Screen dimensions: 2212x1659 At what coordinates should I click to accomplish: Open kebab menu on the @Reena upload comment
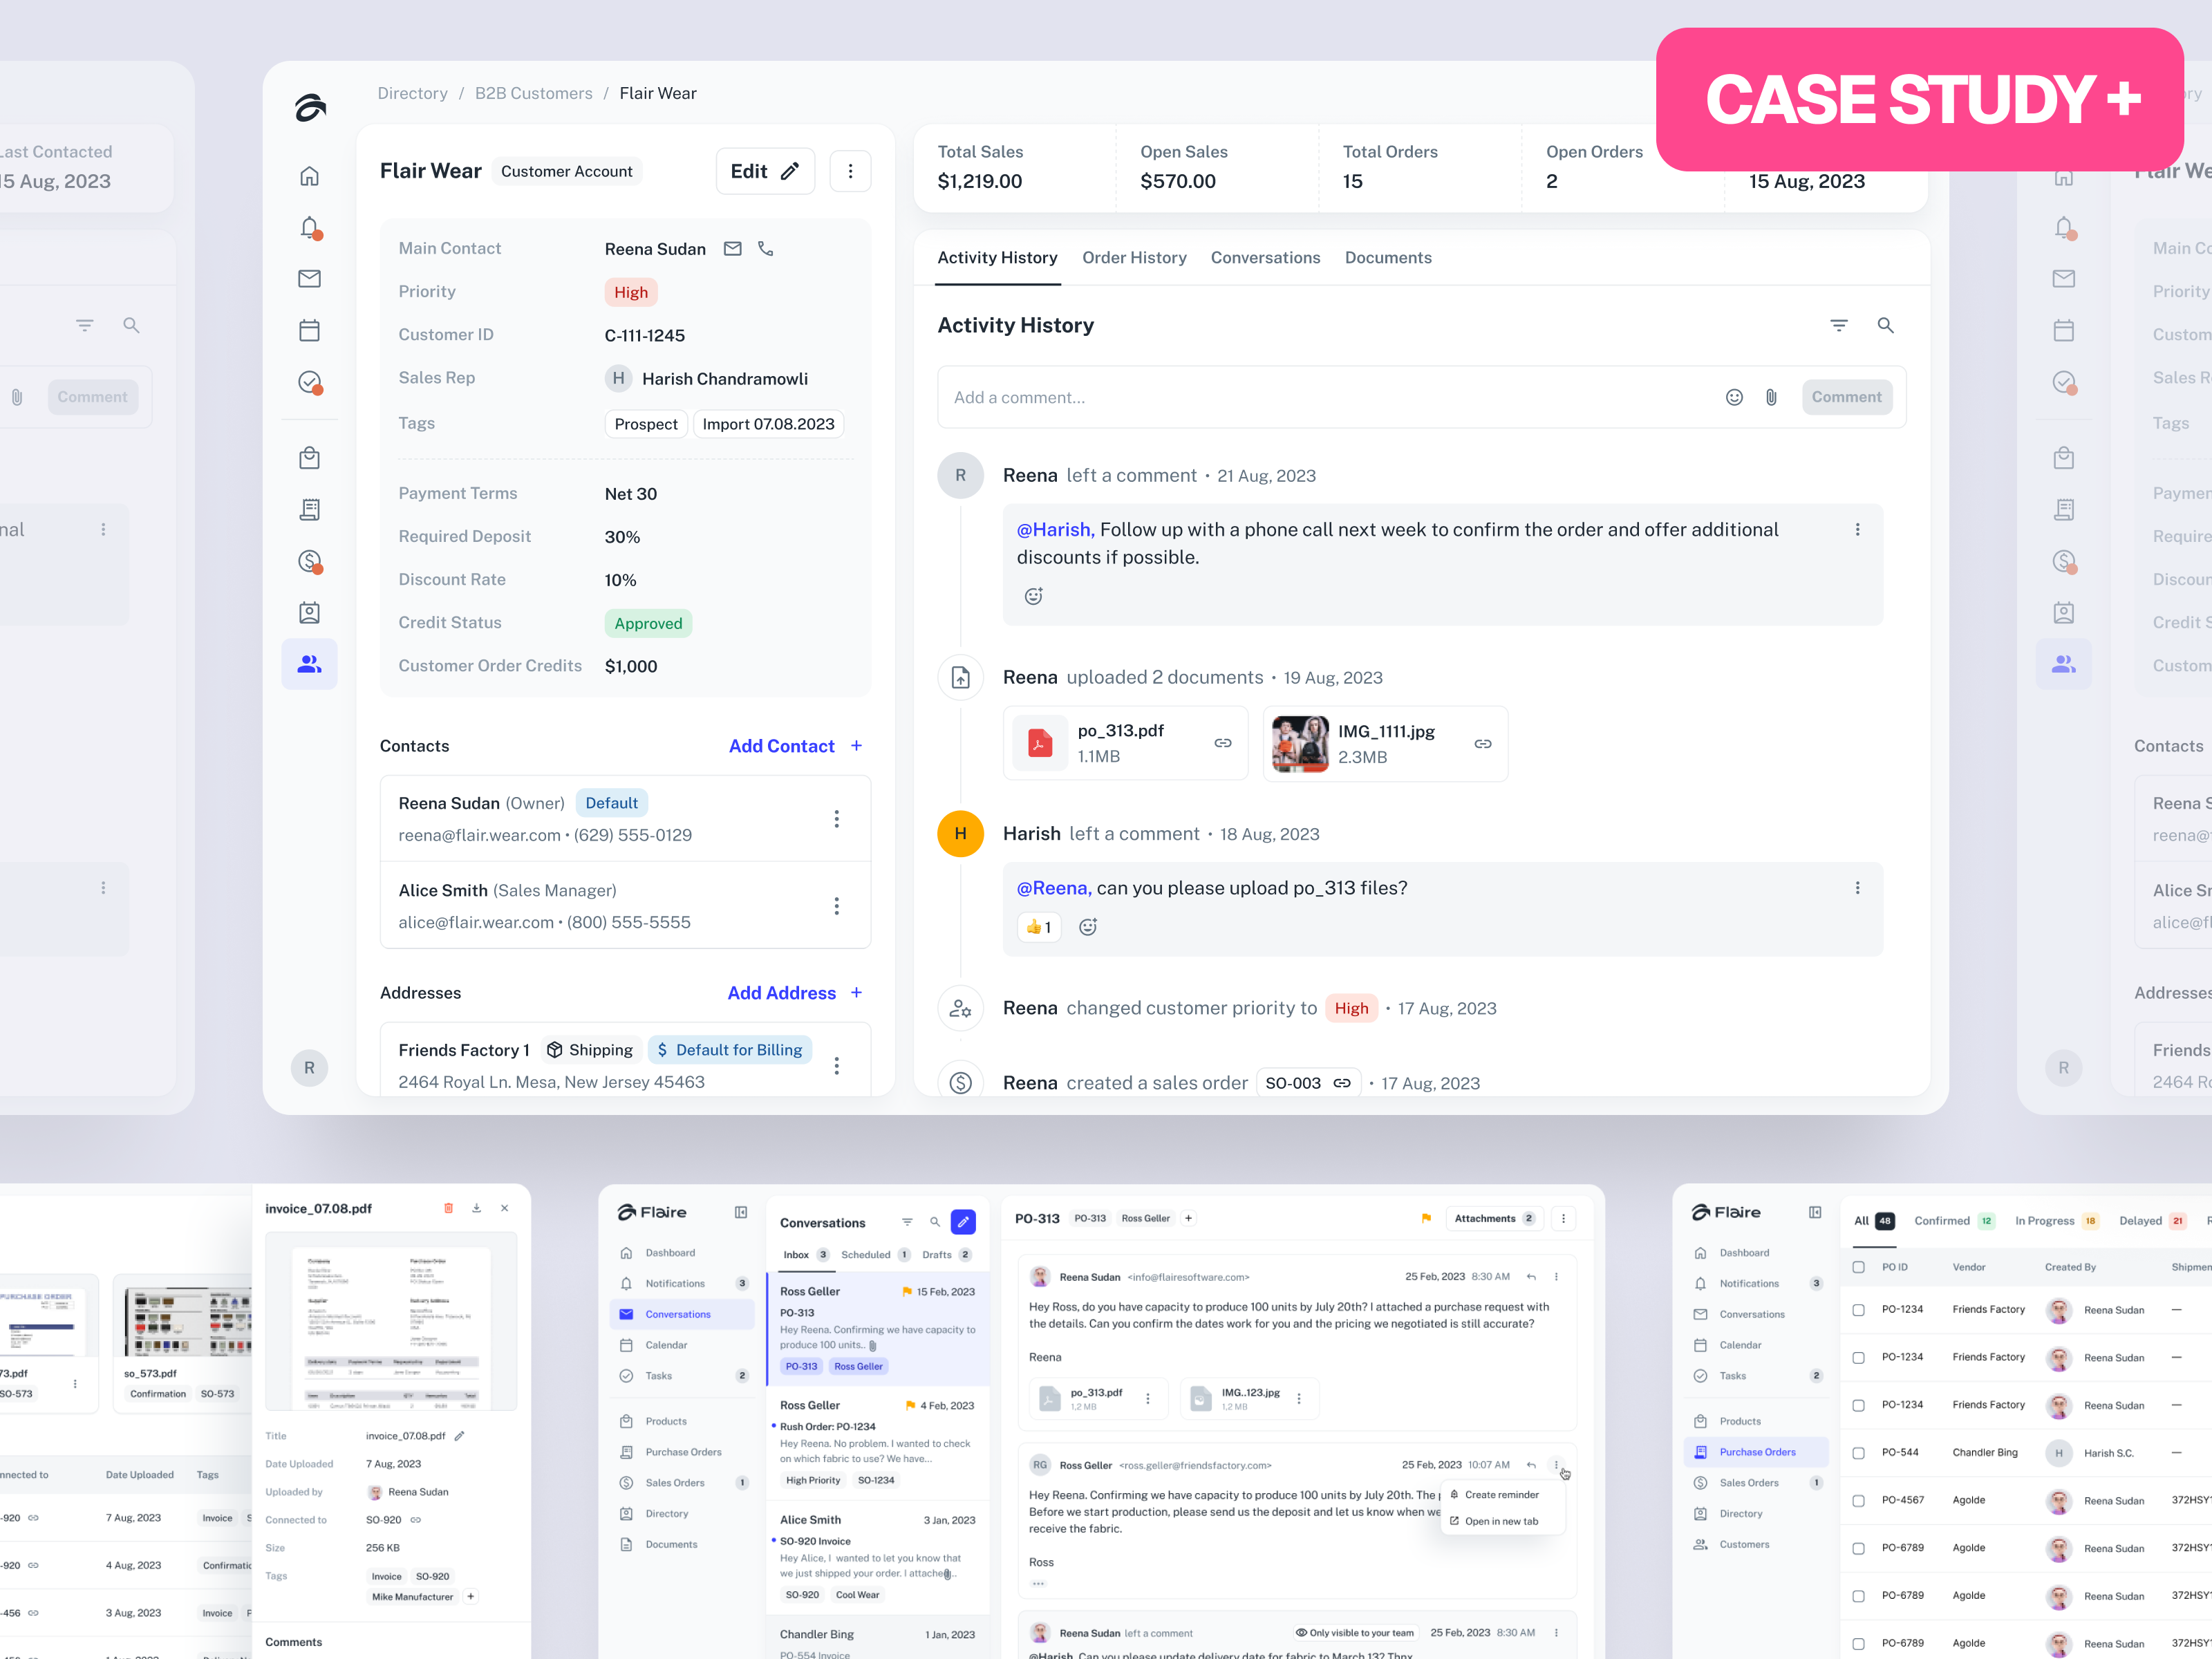click(x=1857, y=888)
